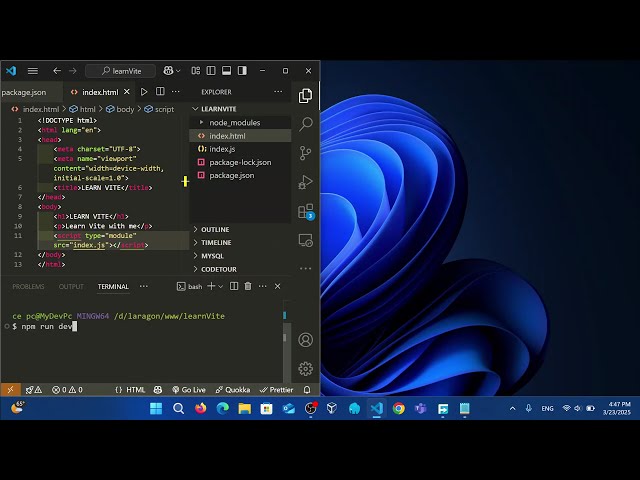
Task: Expand the MYSQL section
Action: pos(241,256)
